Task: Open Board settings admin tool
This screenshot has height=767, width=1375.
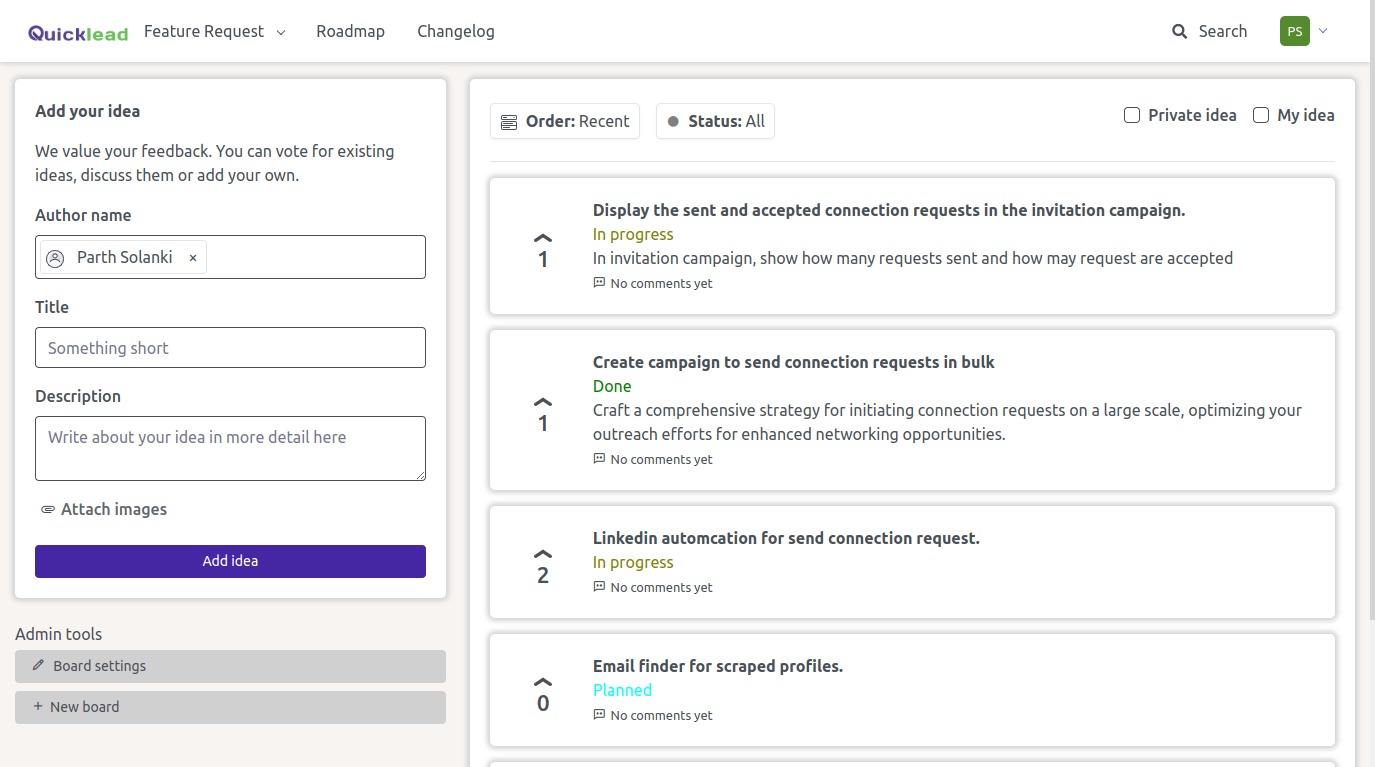Action: [x=230, y=666]
